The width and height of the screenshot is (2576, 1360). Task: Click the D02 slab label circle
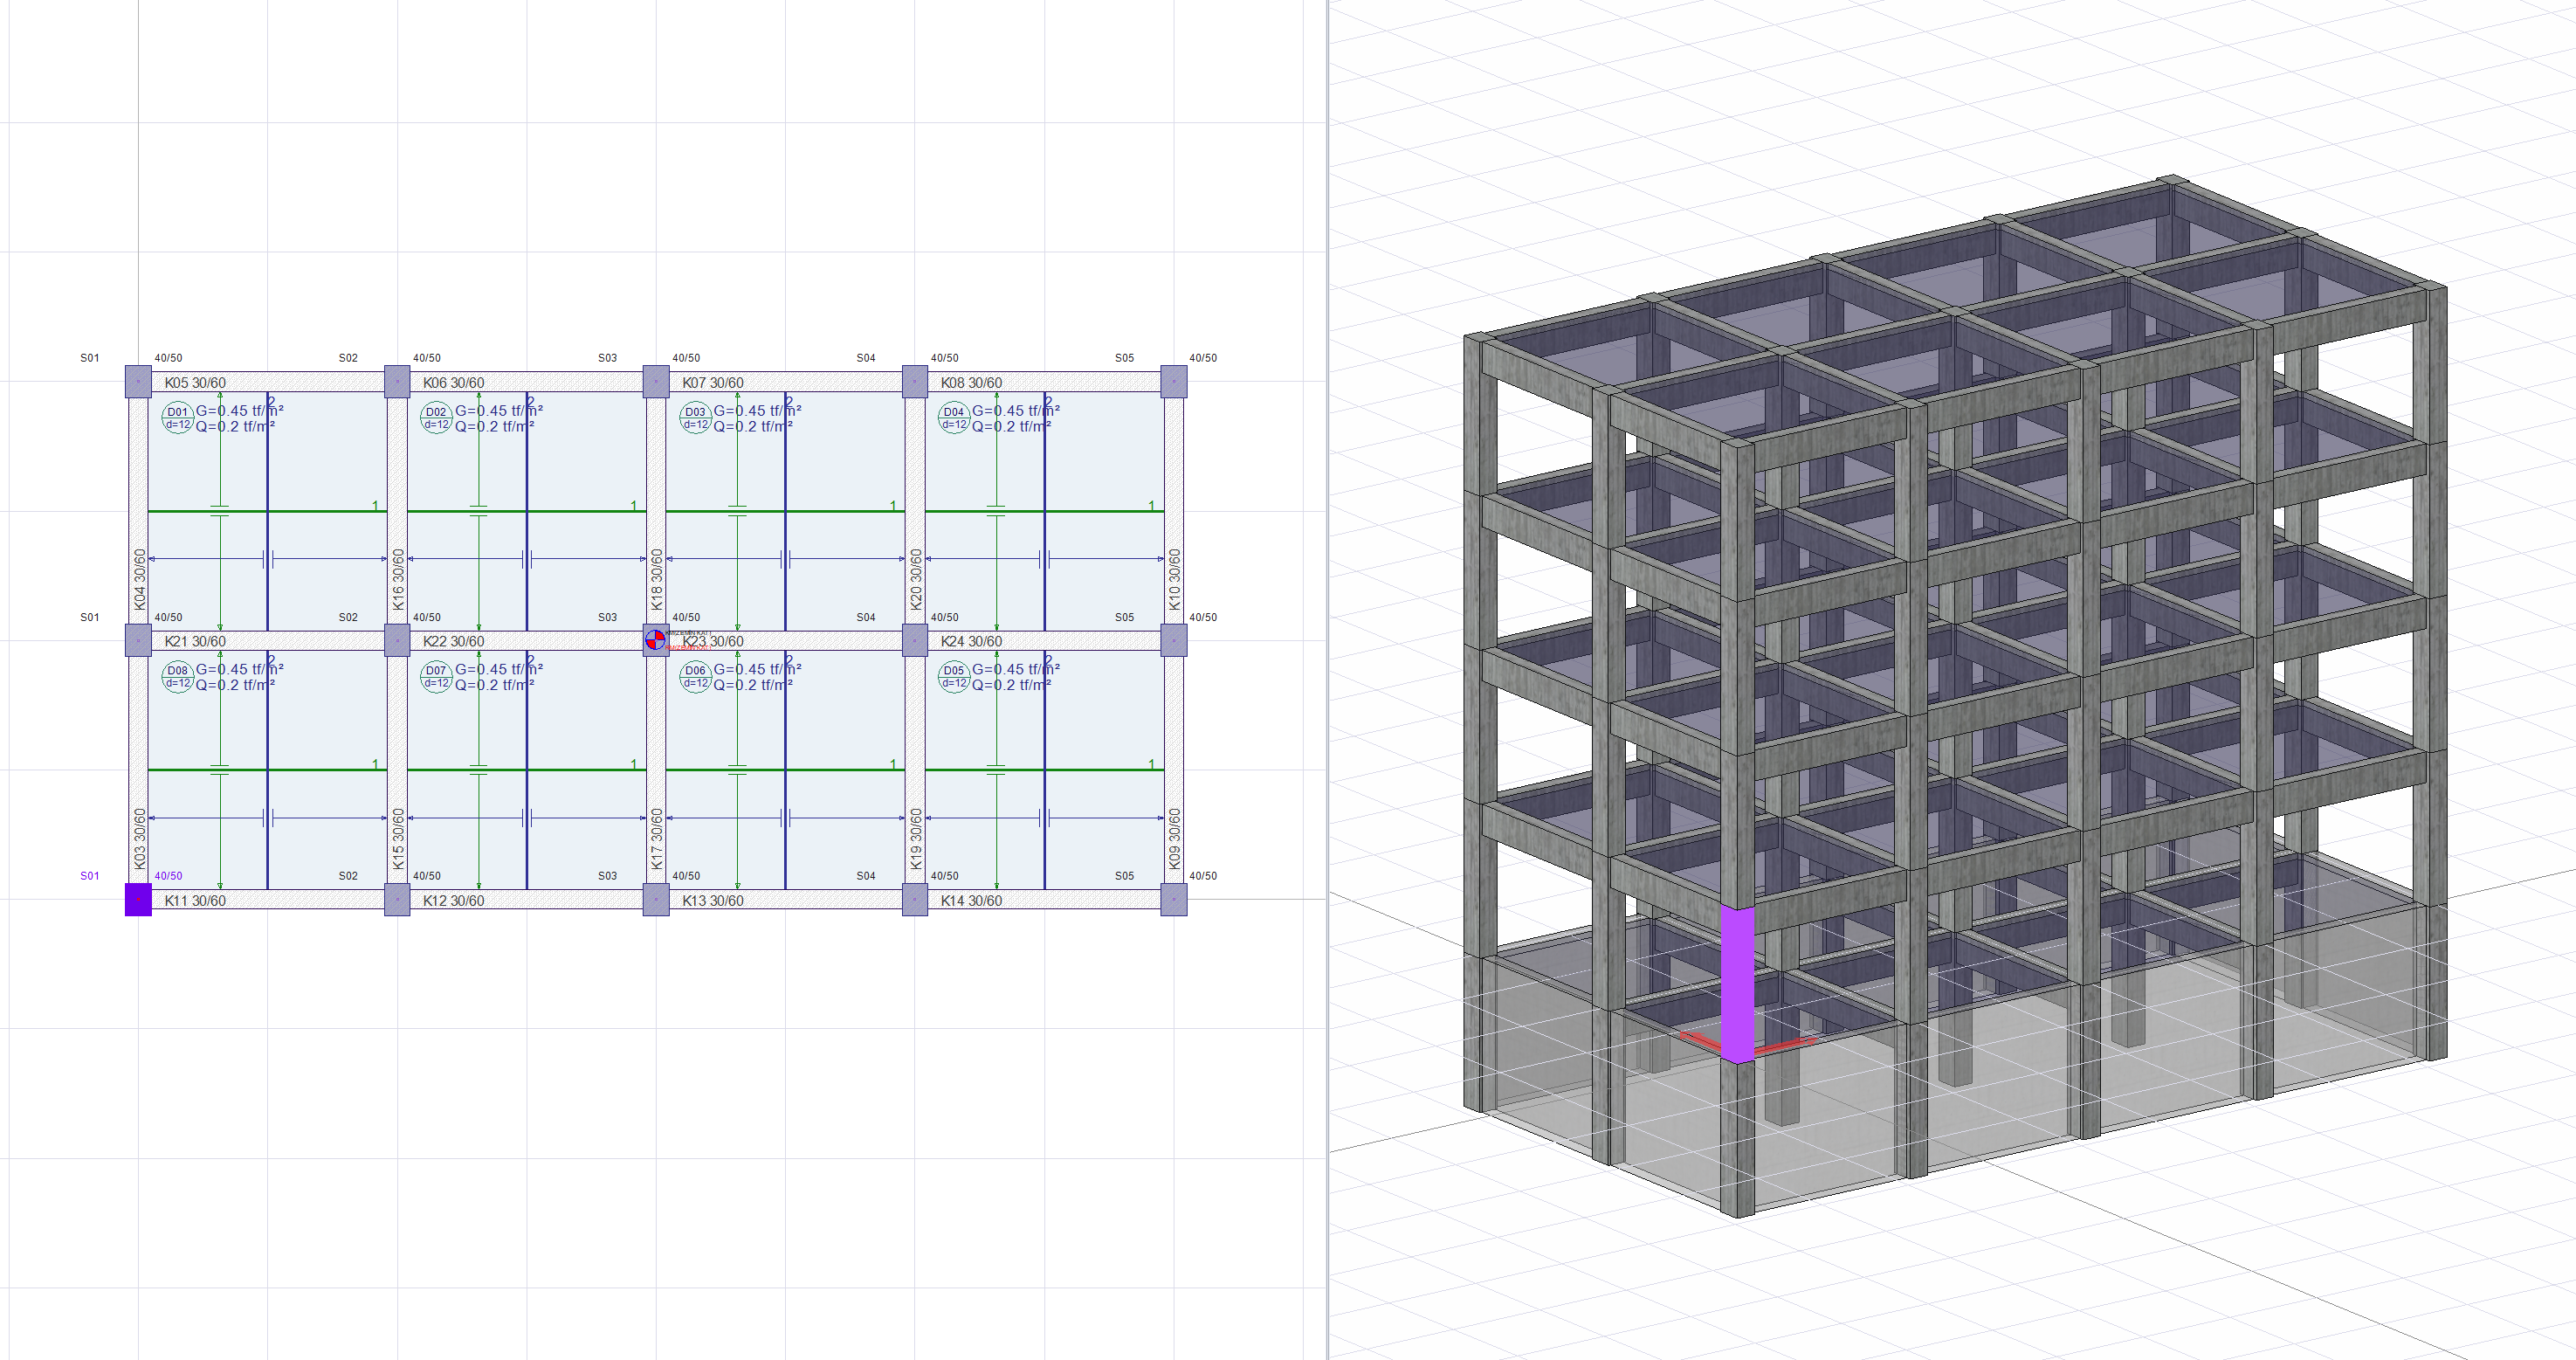436,418
